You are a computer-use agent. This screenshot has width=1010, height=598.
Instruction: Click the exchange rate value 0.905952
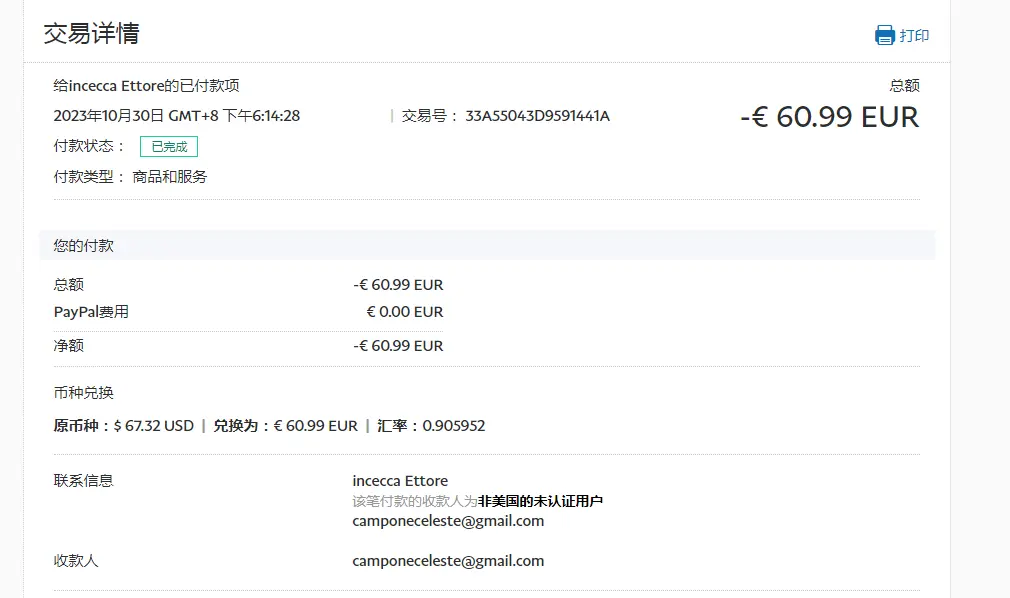coord(453,426)
